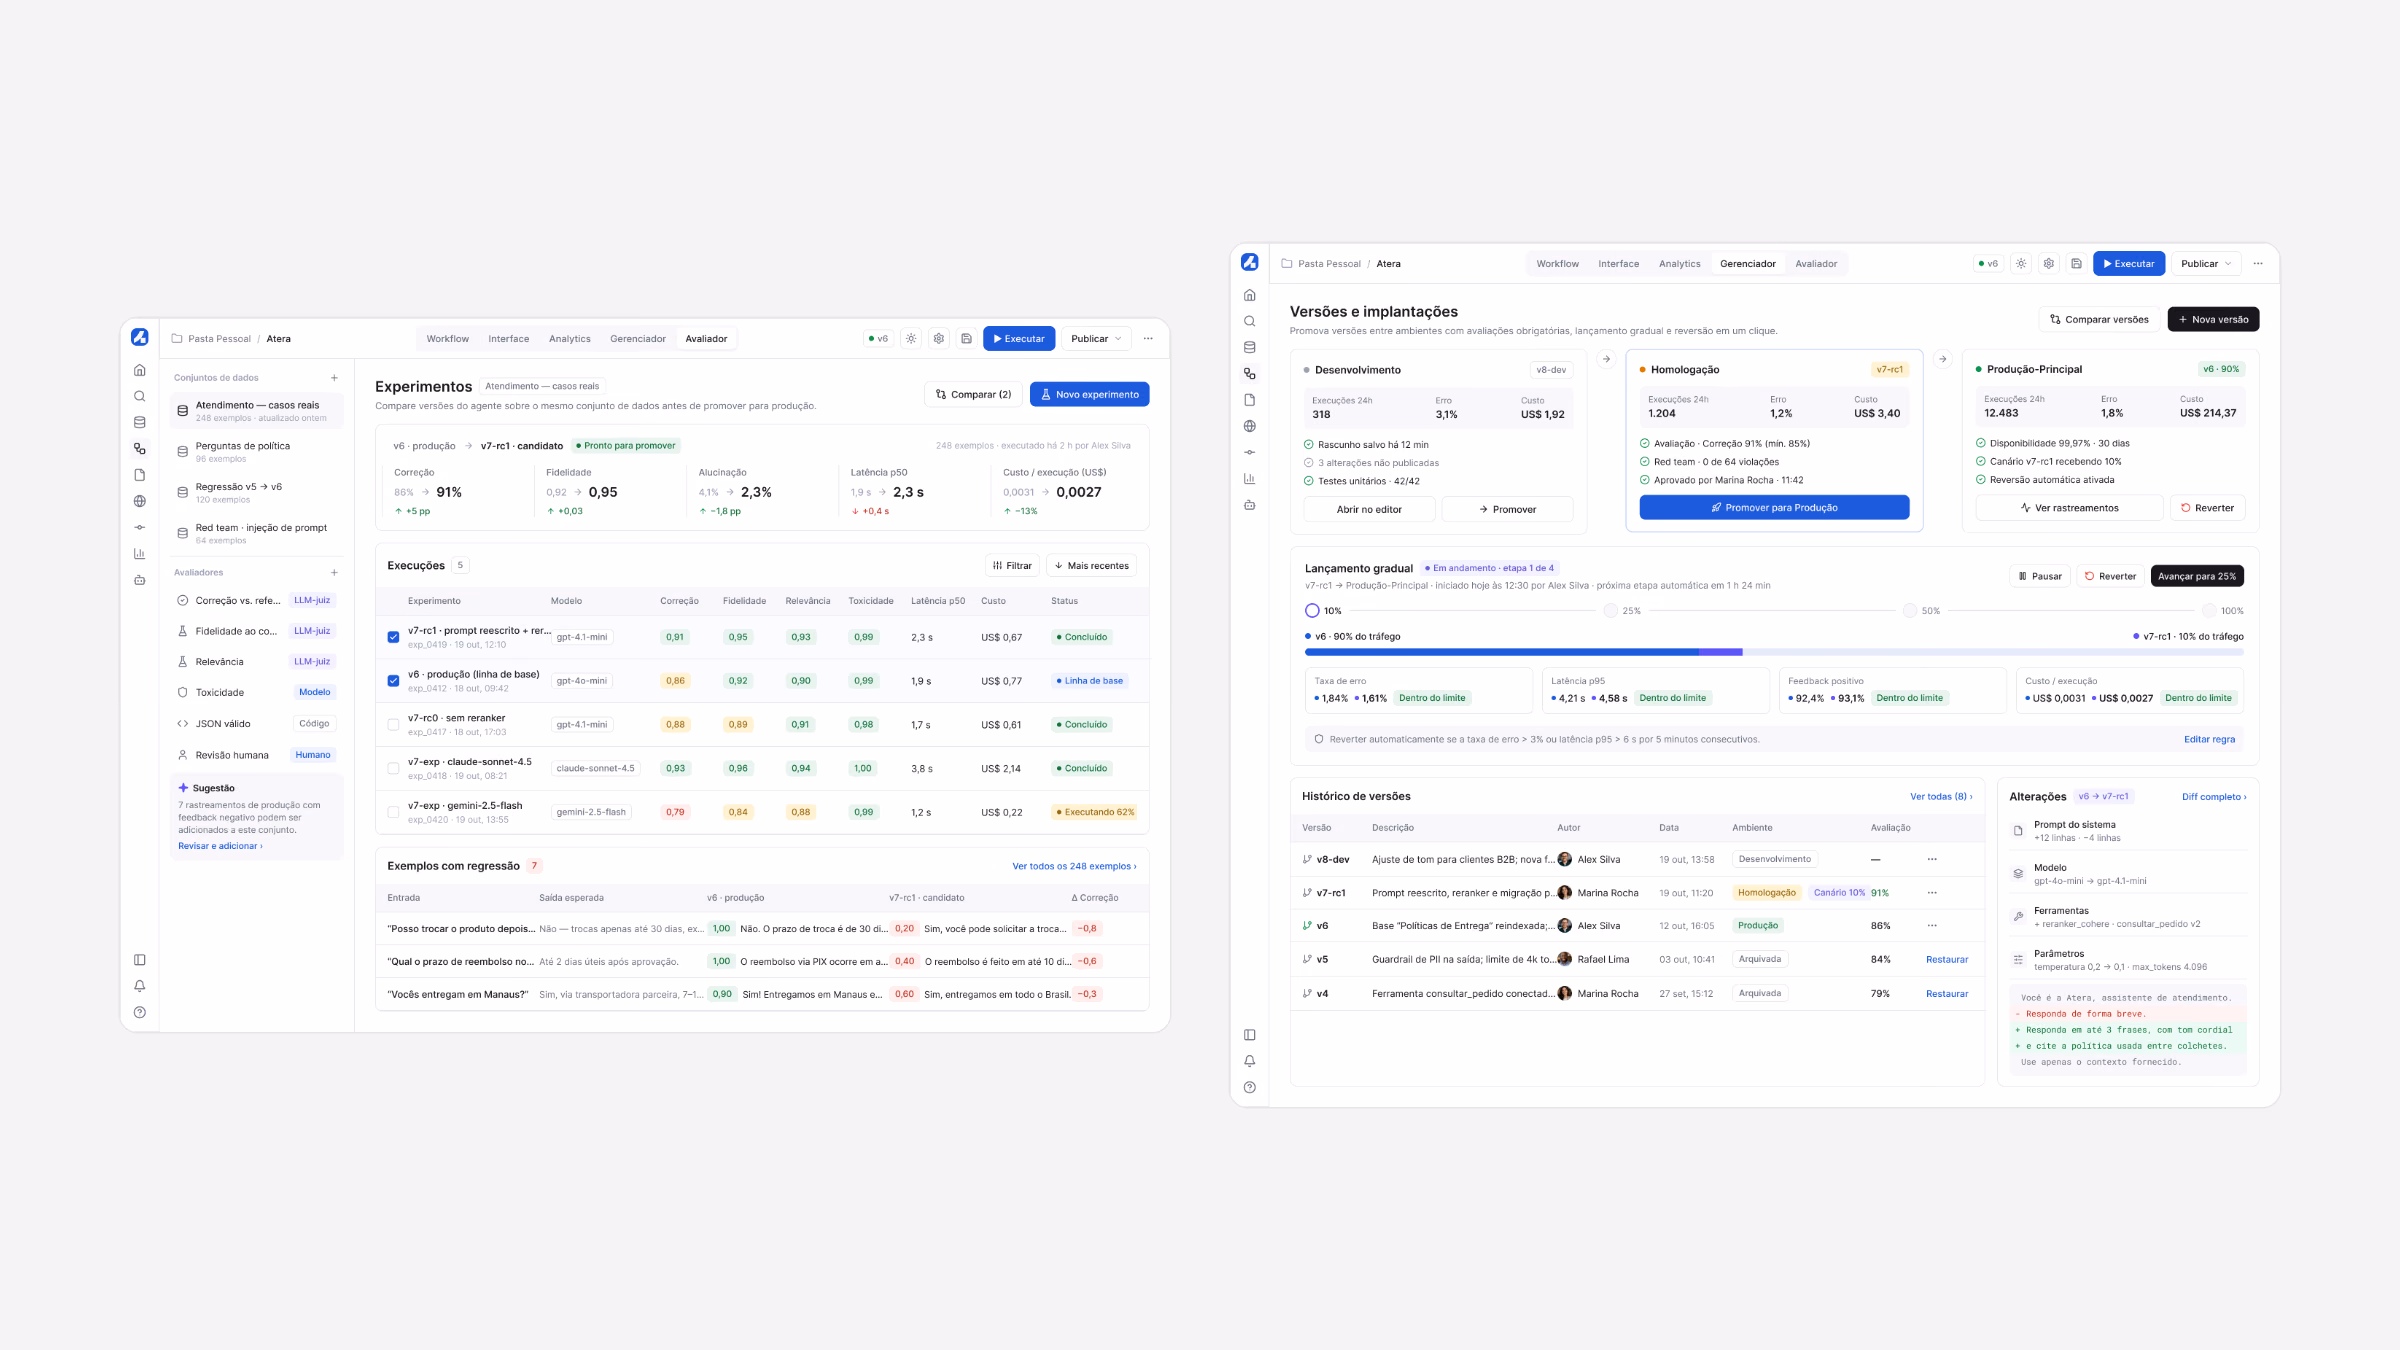This screenshot has width=2400, height=1350.
Task: Add an evaluator with the plus beside Avaliadores
Action: tap(334, 573)
